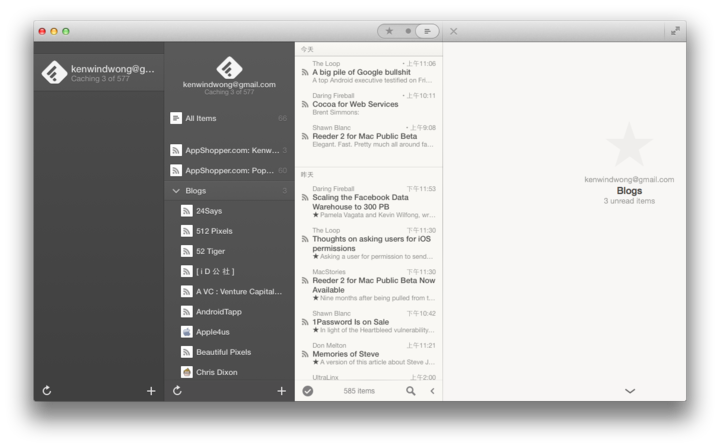
Task: Switch to all items filter
Action: coord(427,31)
